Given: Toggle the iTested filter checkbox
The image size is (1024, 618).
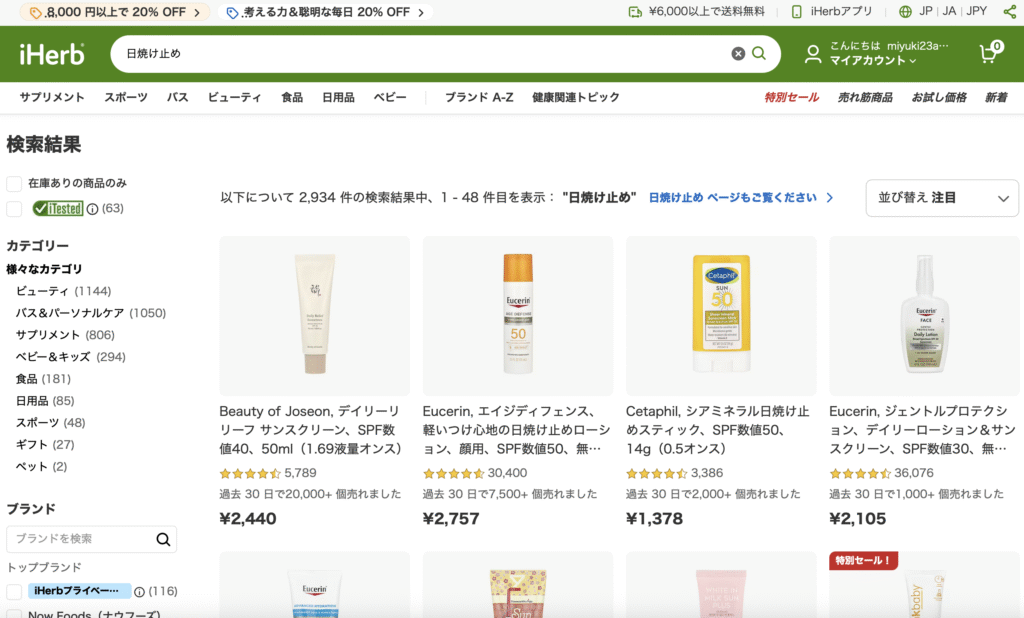Looking at the screenshot, I should 14,209.
